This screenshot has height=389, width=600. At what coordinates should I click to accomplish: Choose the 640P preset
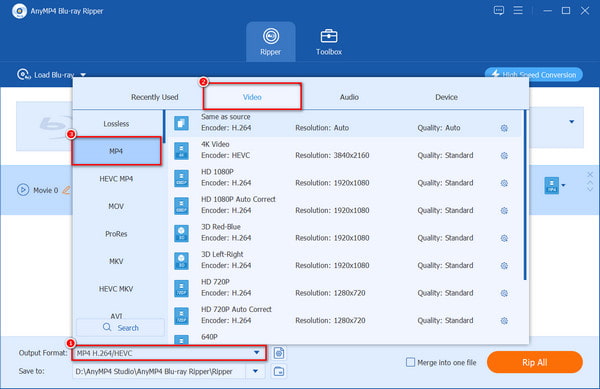209,337
